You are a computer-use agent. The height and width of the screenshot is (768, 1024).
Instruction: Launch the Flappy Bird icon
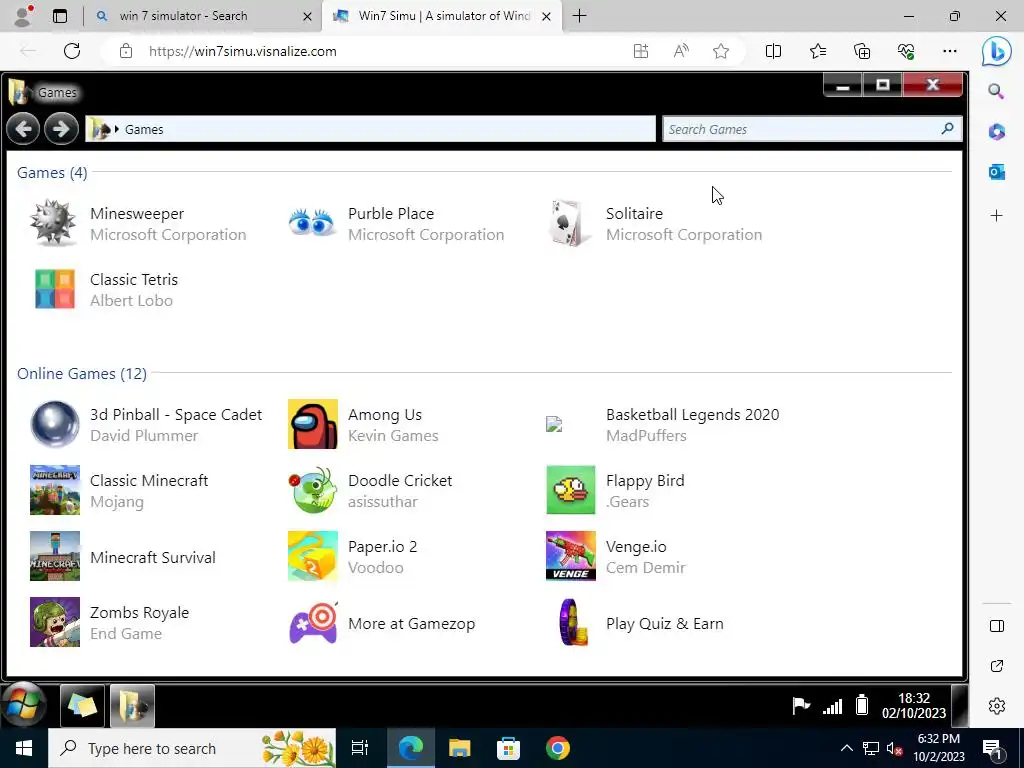(x=571, y=490)
